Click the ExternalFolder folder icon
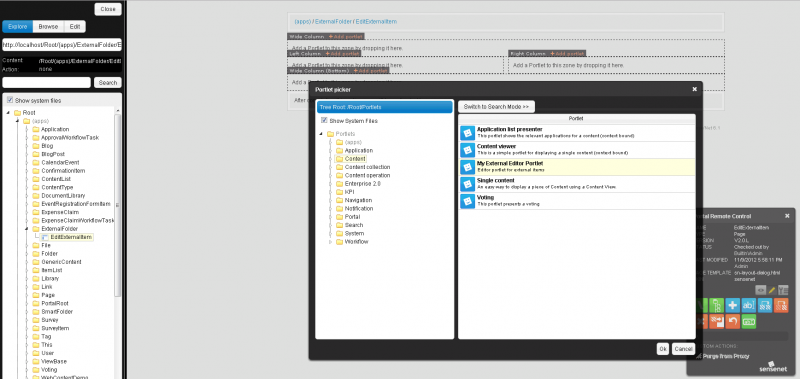The height and width of the screenshot is (379, 800). click(36, 229)
